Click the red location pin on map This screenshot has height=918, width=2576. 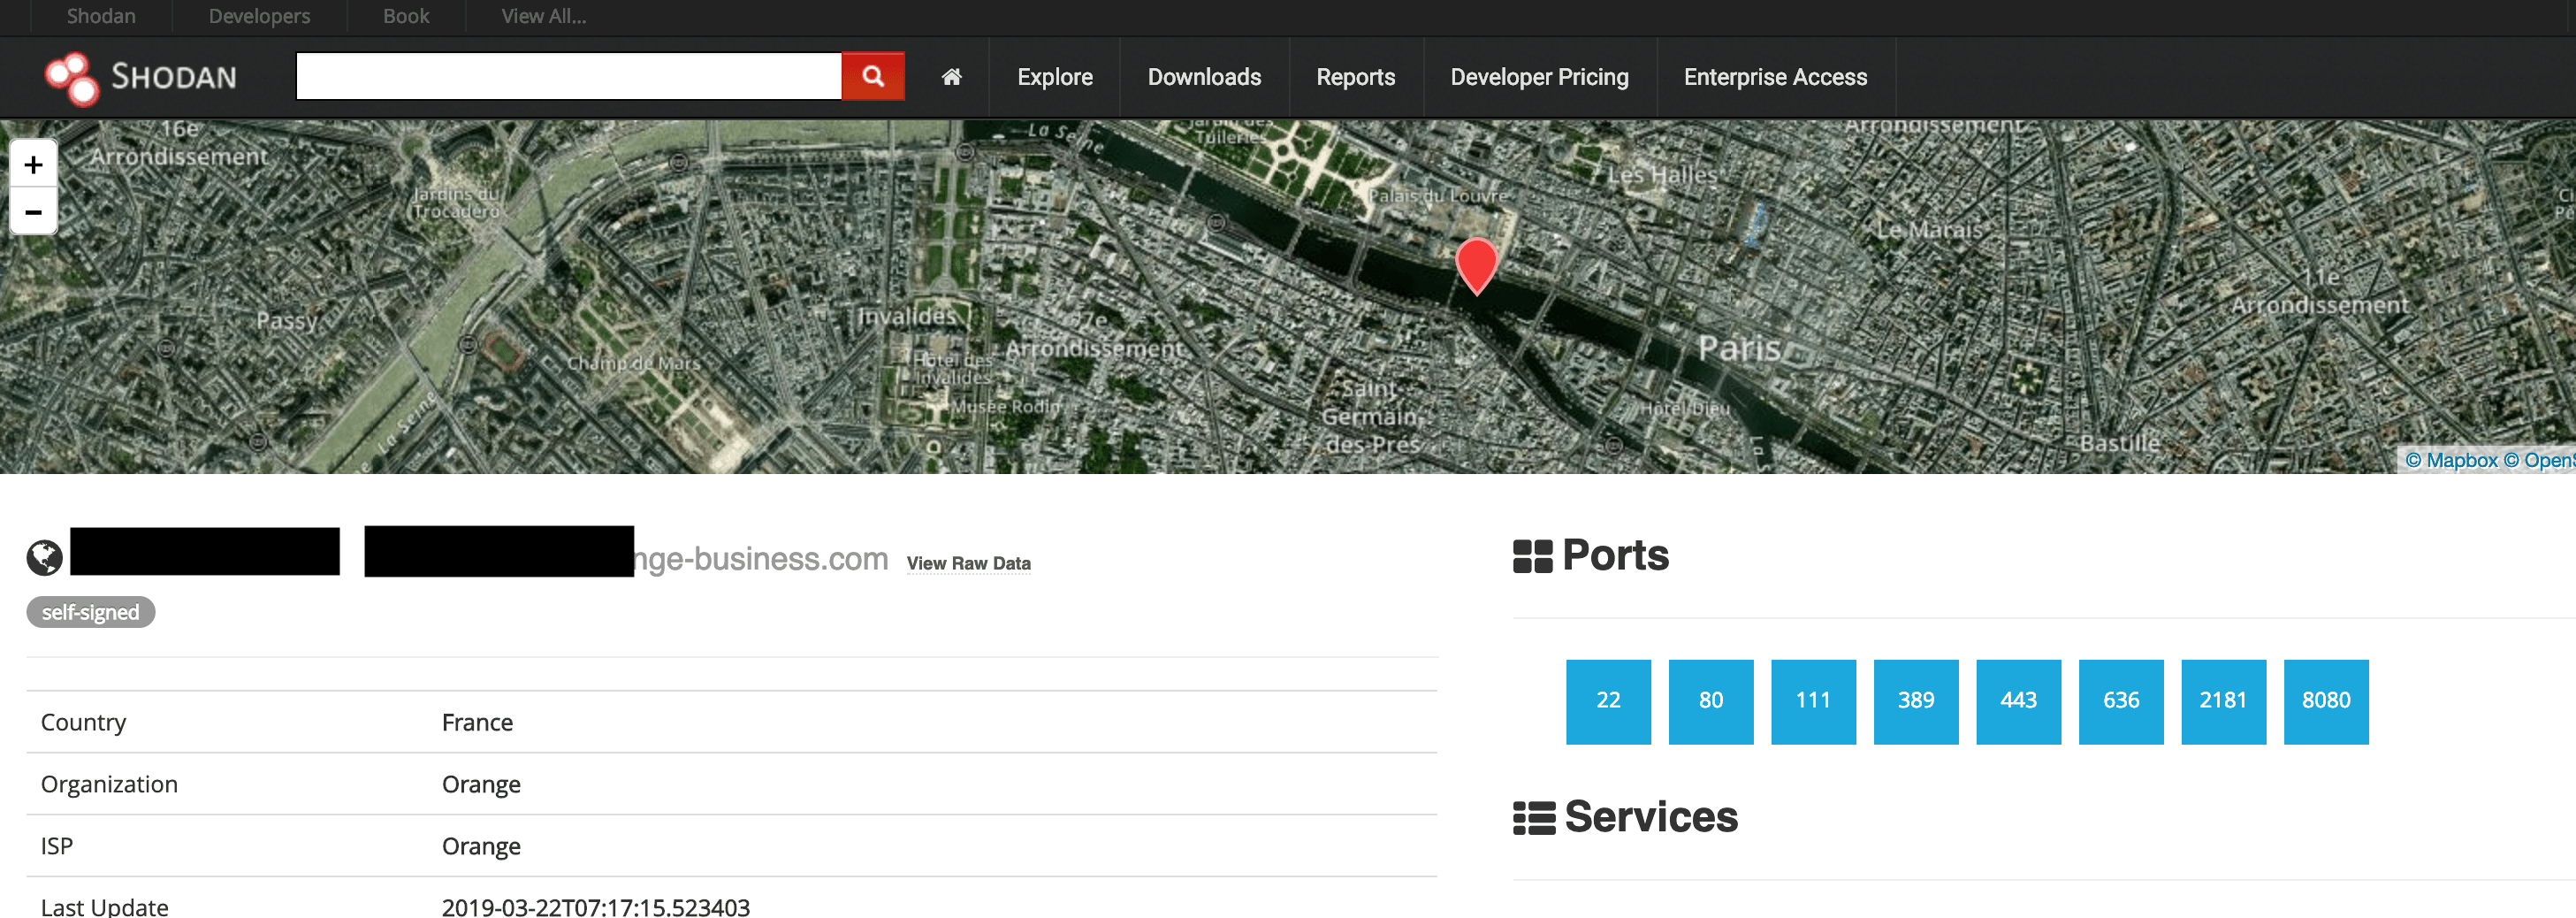click(1476, 262)
